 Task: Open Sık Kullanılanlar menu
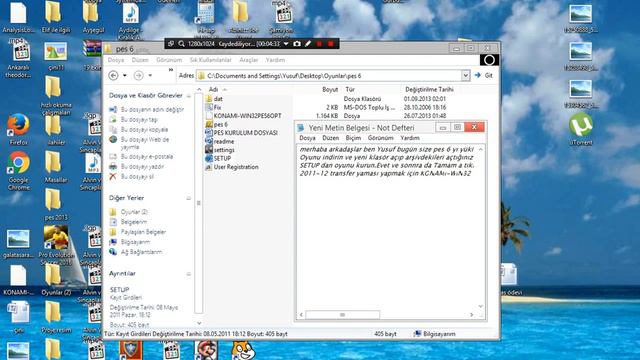(x=211, y=60)
